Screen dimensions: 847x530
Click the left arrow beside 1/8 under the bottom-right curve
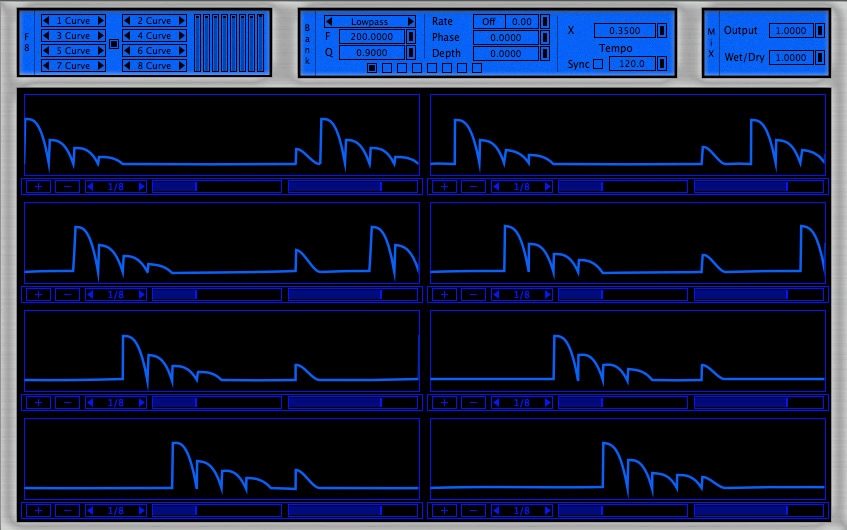coord(496,511)
